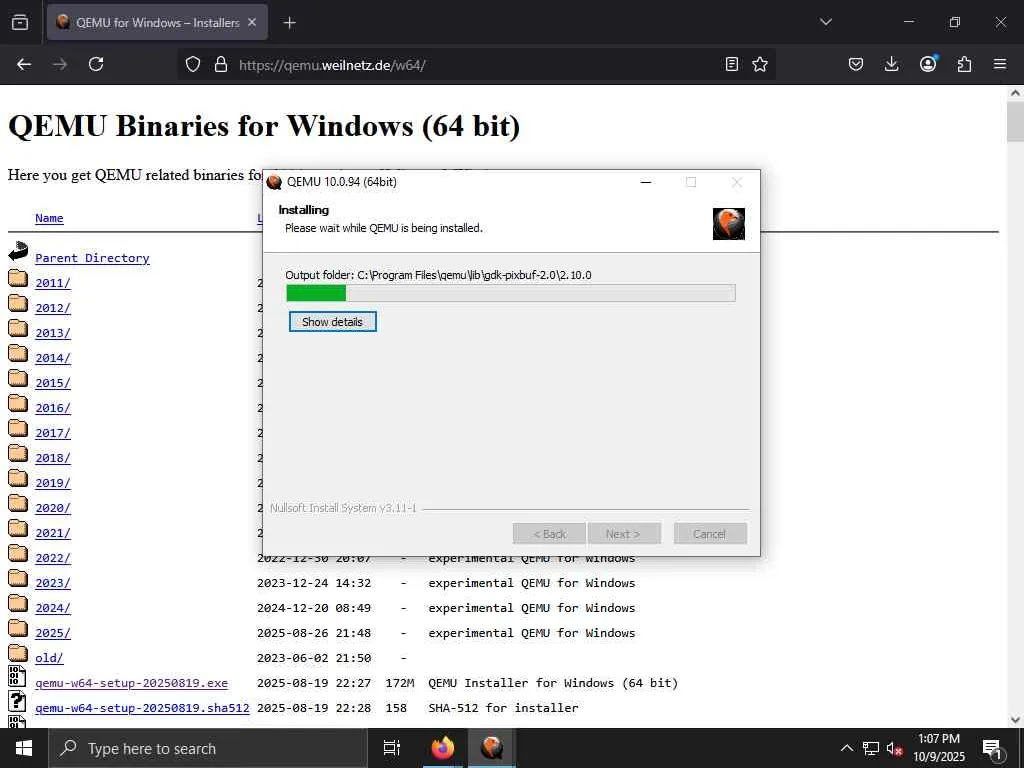1024x768 pixels.
Task: Click the folder icon beside 2013/
Action: tap(18, 329)
